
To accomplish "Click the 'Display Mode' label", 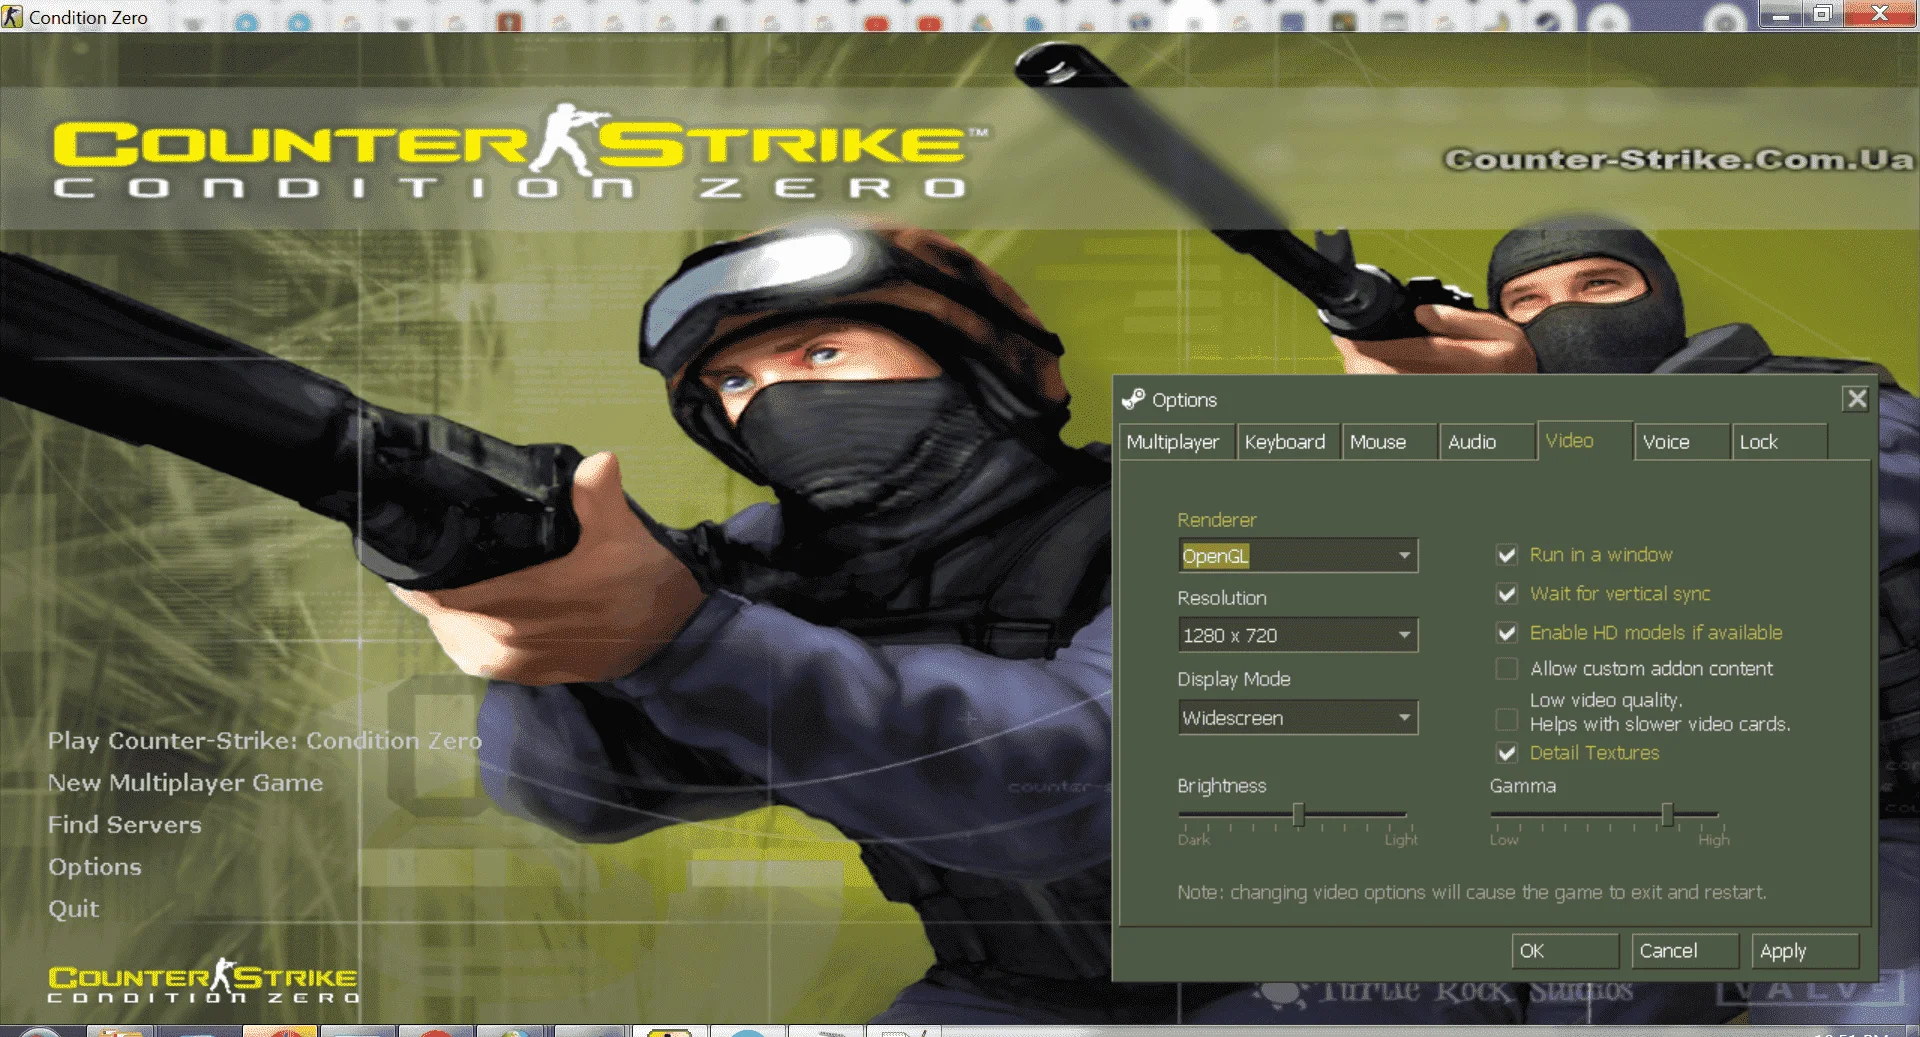I will [1234, 679].
